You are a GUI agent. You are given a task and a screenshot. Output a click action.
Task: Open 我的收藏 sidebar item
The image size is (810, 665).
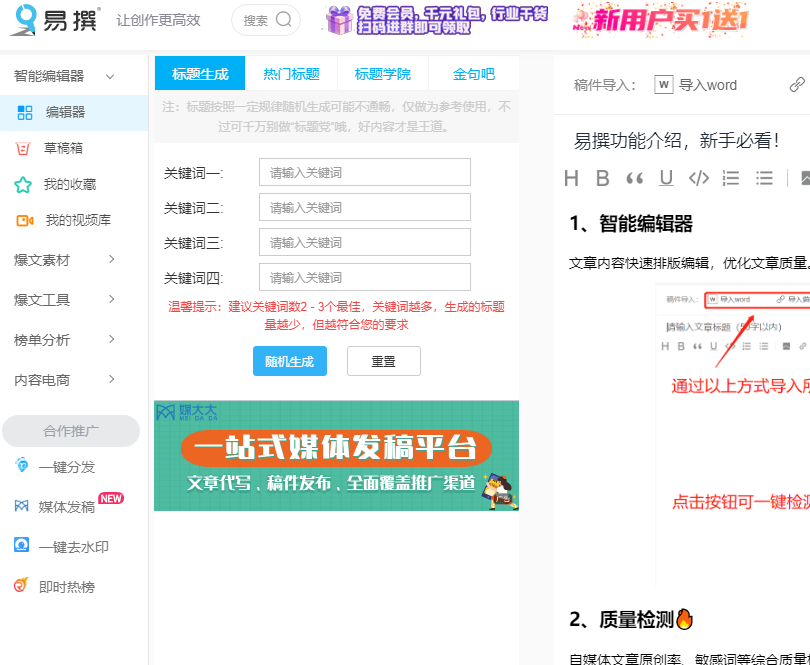[x=74, y=184]
